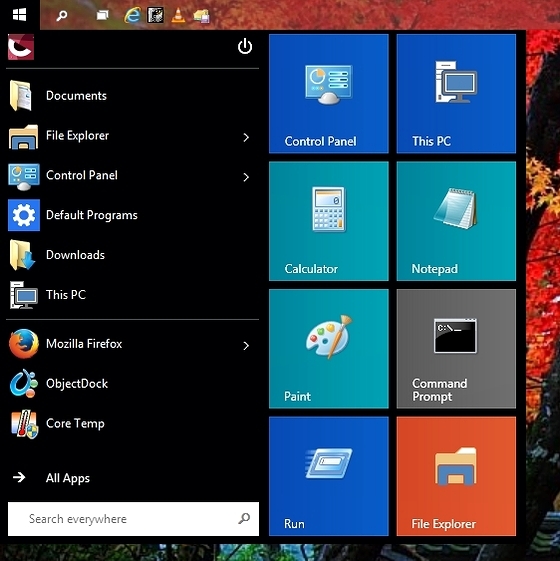Image resolution: width=560 pixels, height=561 pixels.
Task: Select the Default Programs label
Action: tap(92, 215)
